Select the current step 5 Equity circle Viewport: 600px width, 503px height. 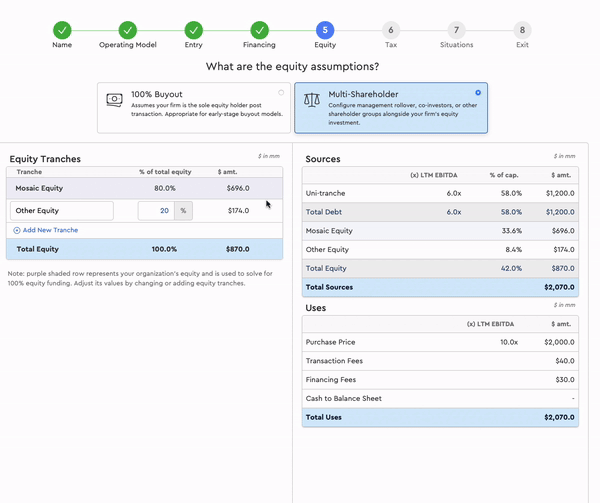(x=325, y=30)
